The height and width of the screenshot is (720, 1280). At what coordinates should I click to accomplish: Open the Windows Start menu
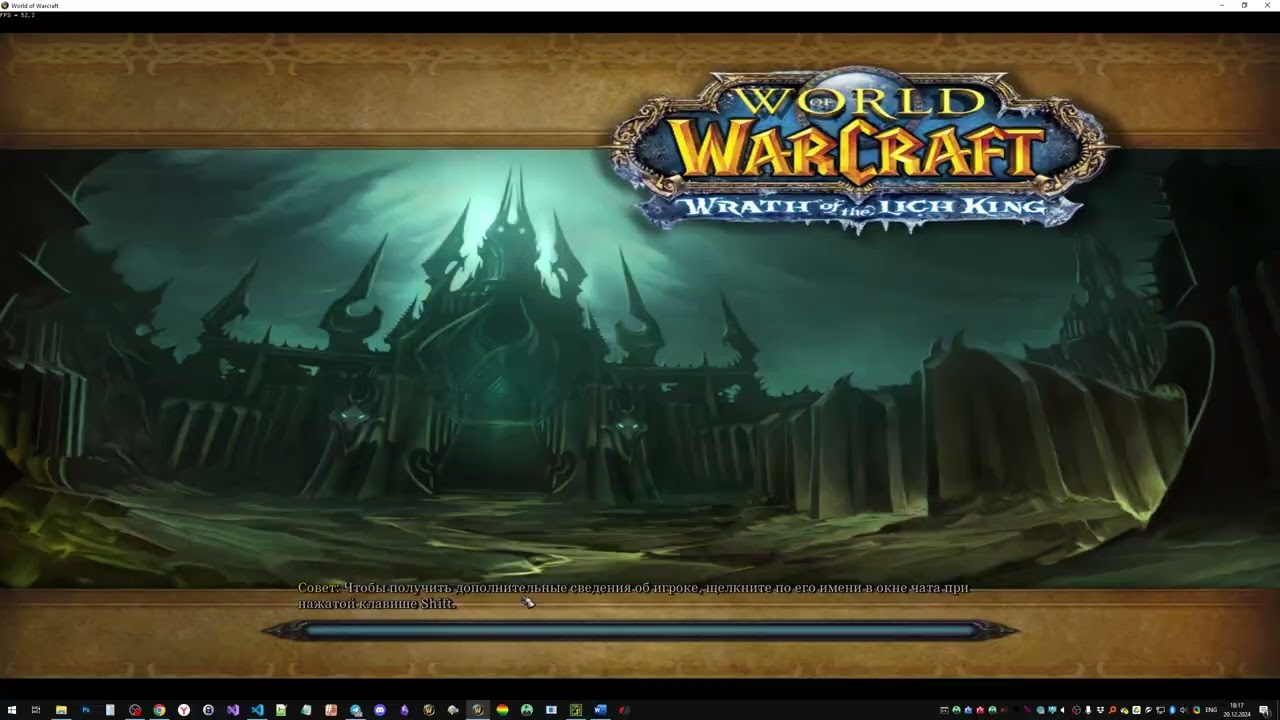click(12, 710)
